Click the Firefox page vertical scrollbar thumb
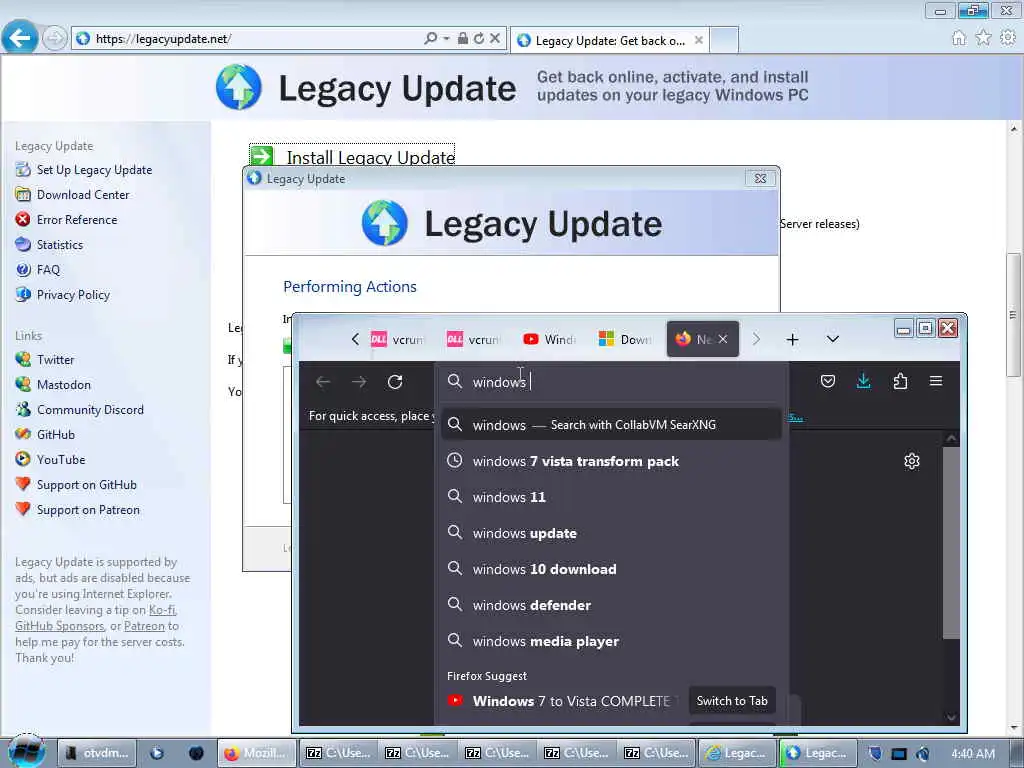The height and width of the screenshot is (768, 1024). [x=951, y=542]
